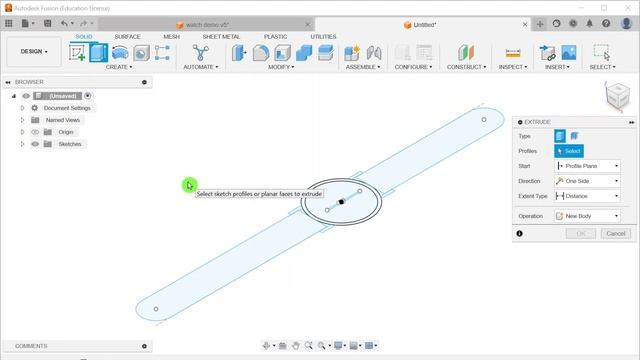Open the ViewCube in the corner
This screenshot has height=360, width=640.
click(617, 96)
